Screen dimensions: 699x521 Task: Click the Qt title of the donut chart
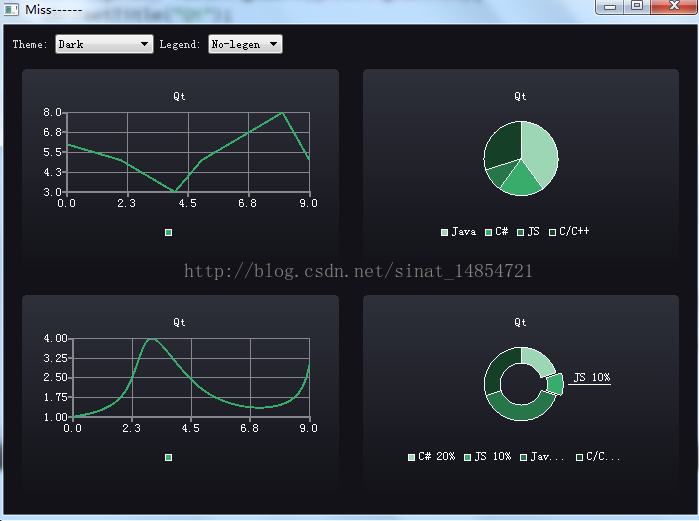point(520,322)
